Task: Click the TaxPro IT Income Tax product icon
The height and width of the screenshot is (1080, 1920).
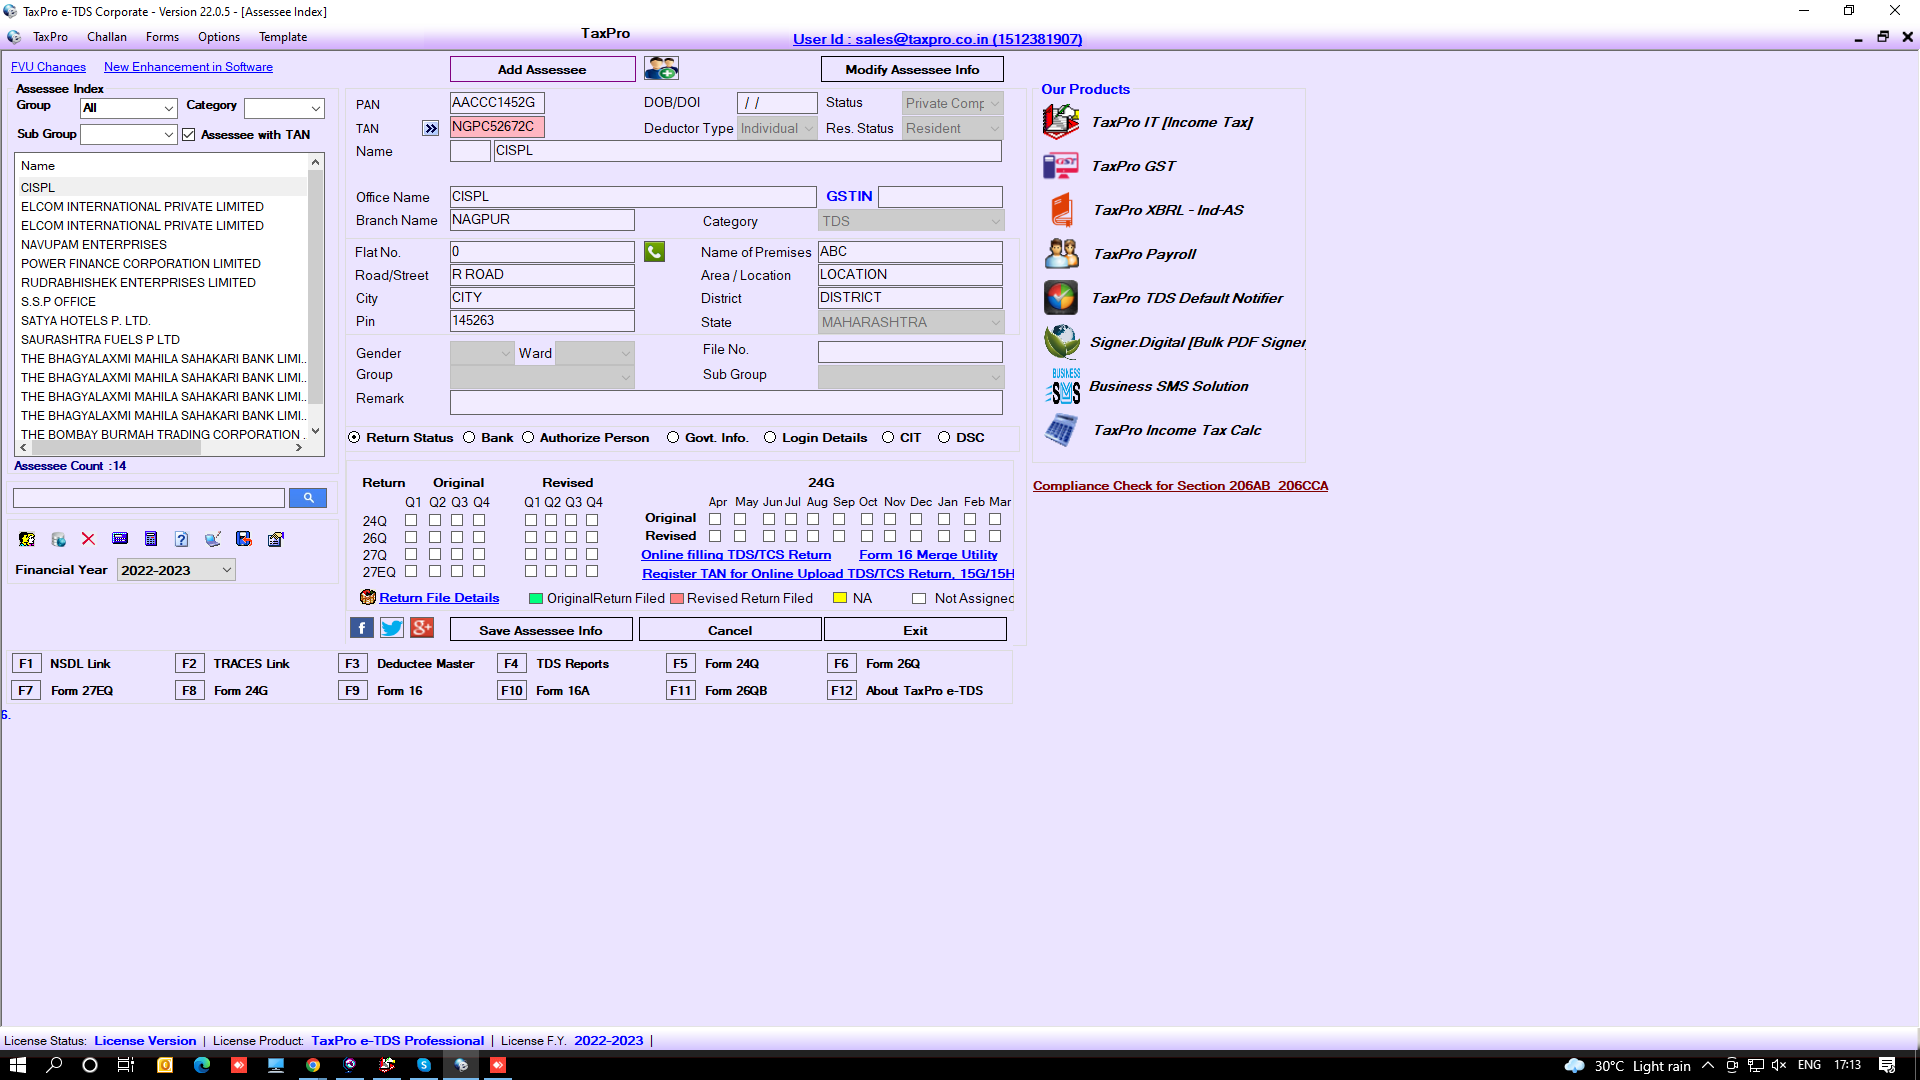Action: (1061, 122)
